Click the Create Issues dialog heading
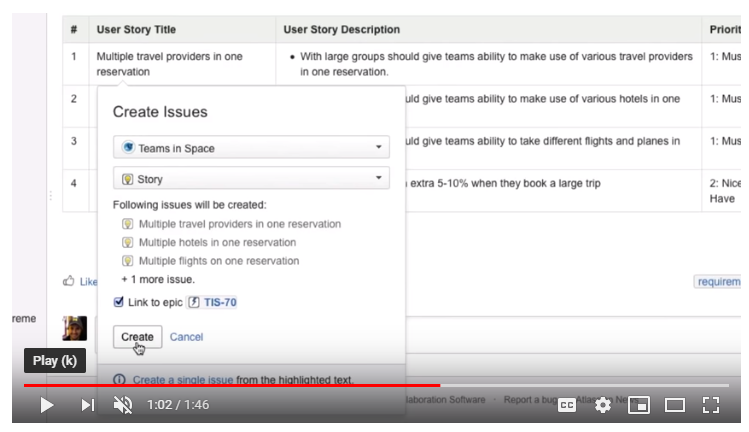 pyautogui.click(x=160, y=112)
